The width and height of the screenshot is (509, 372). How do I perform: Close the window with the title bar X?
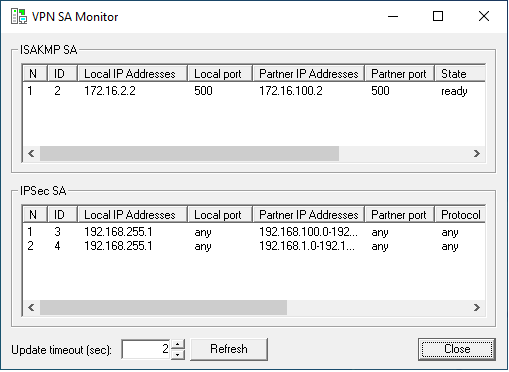click(x=484, y=16)
